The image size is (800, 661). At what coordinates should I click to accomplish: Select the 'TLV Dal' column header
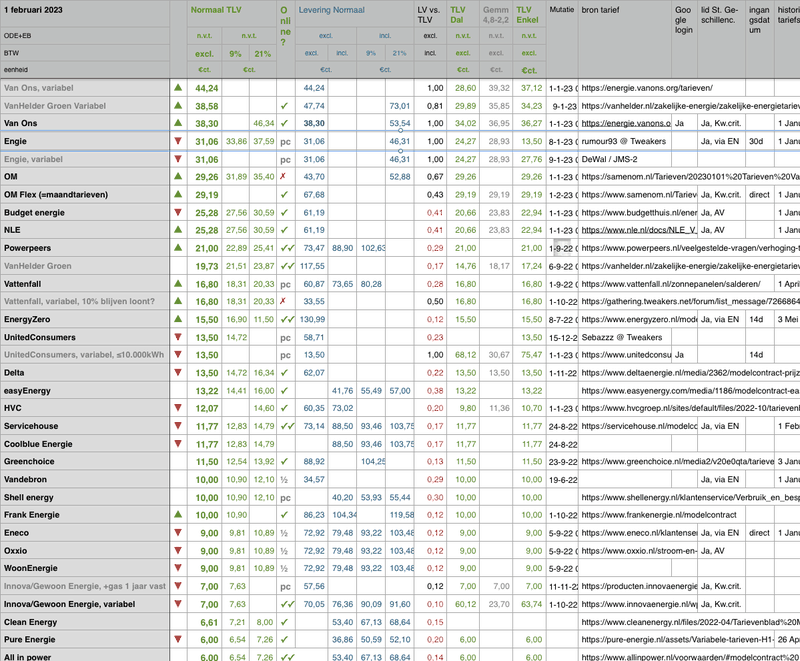(x=458, y=15)
